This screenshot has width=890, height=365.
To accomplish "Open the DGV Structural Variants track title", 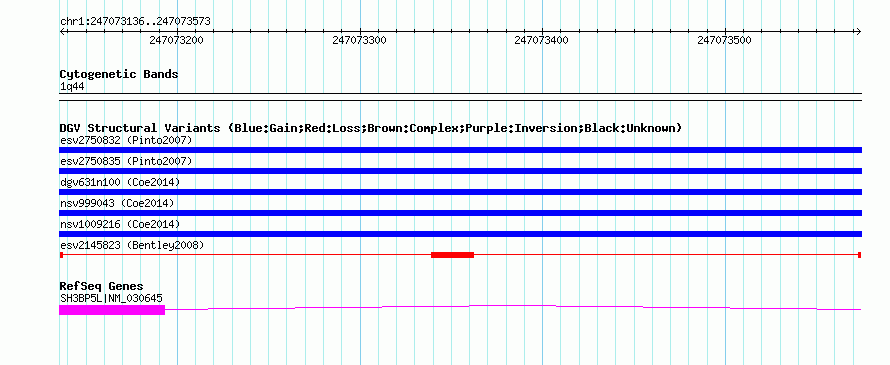I will coord(370,128).
